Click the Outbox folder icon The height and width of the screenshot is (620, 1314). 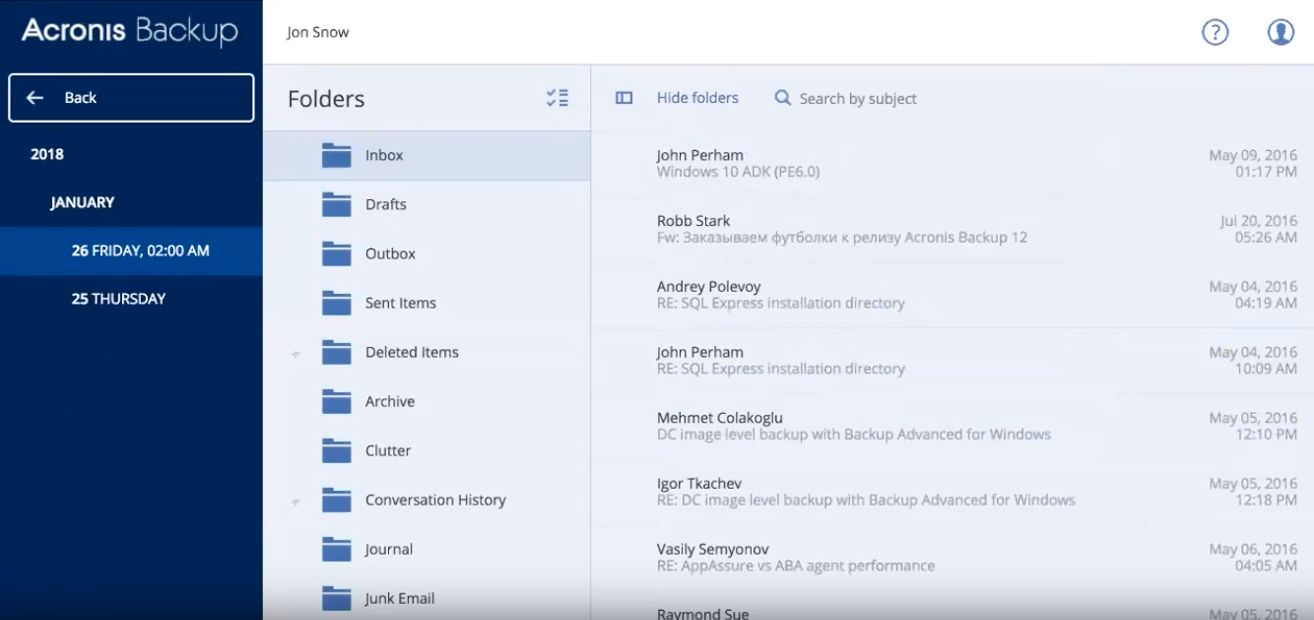coord(337,253)
